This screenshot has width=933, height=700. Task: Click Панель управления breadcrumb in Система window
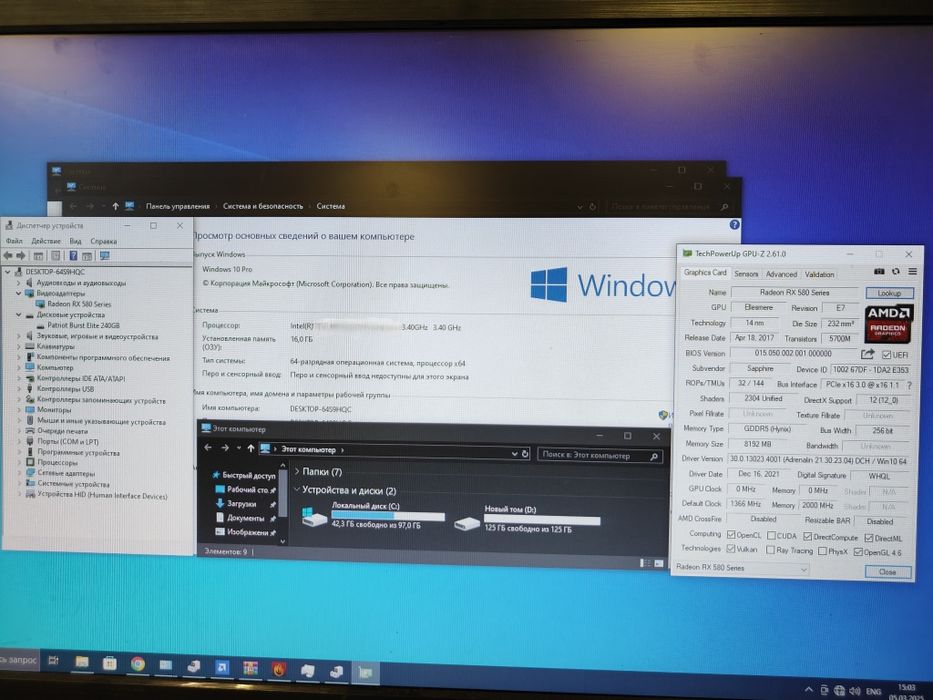tap(178, 207)
